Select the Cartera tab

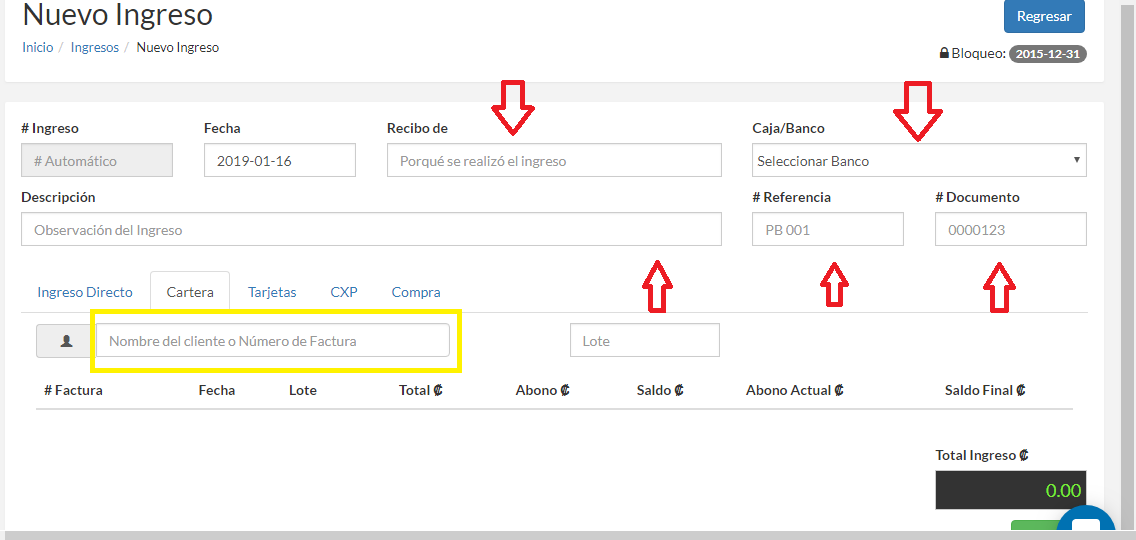pyautogui.click(x=190, y=292)
